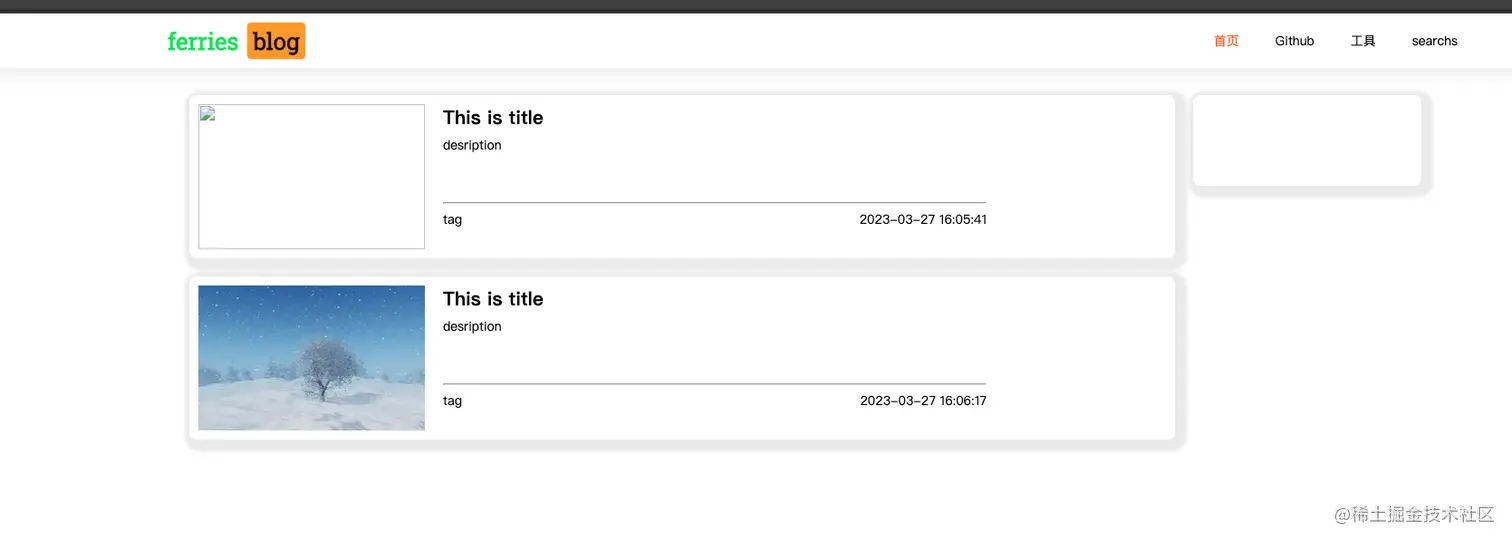Image resolution: width=1512 pixels, height=542 pixels.
Task: Select the searchs nav item
Action: click(x=1434, y=41)
